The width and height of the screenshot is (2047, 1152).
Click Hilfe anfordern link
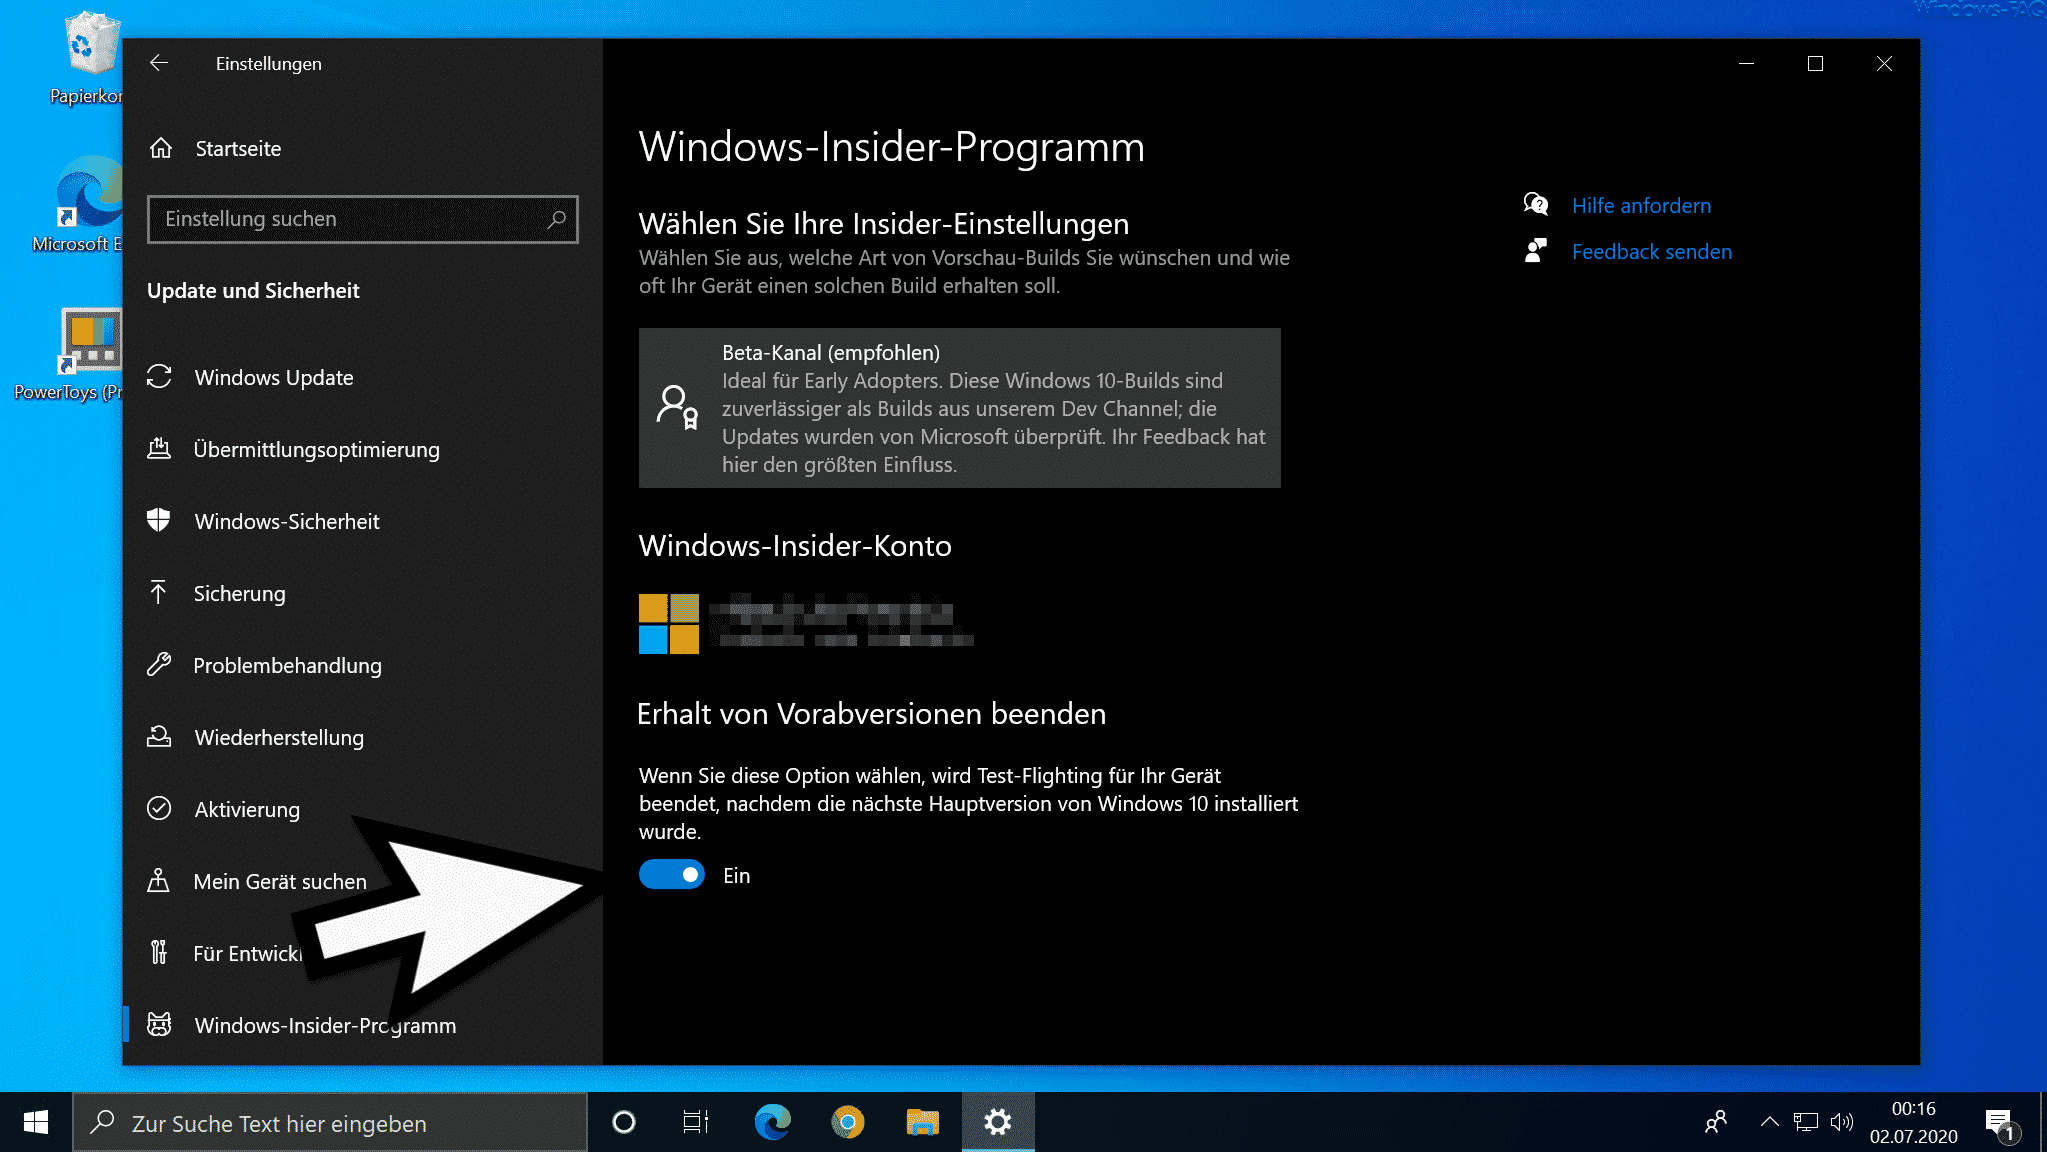tap(1641, 205)
